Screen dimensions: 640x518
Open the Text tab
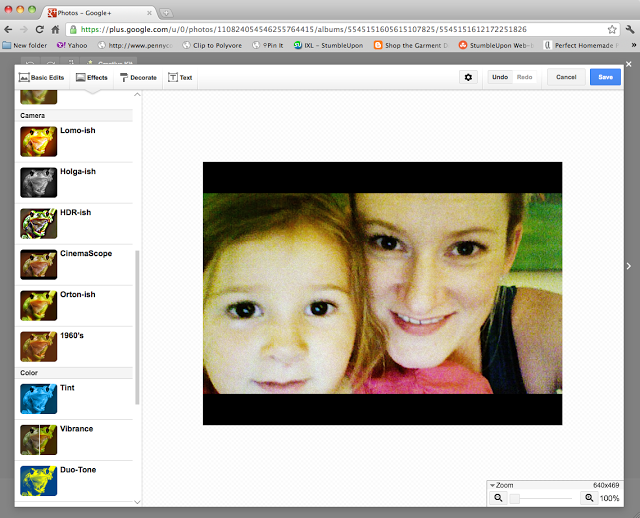click(180, 77)
